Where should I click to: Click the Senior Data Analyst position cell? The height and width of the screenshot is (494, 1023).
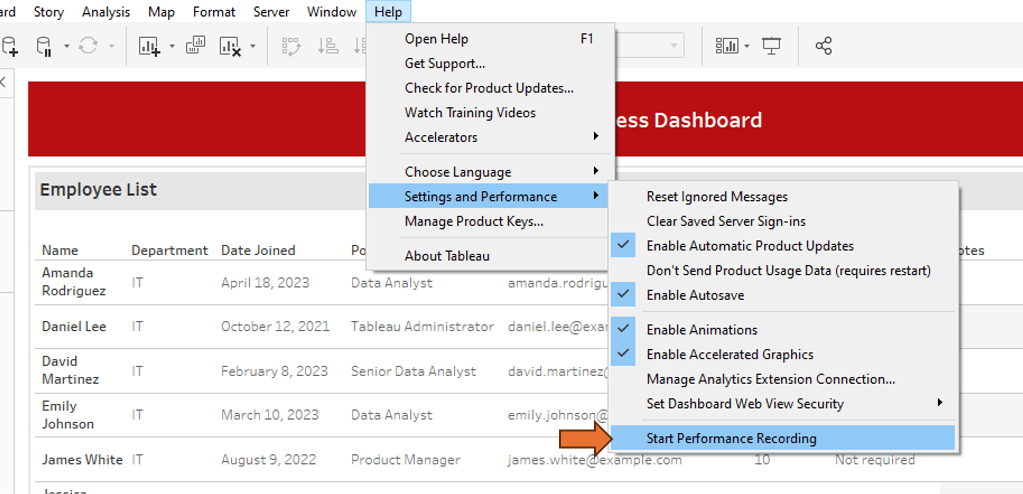coord(414,371)
